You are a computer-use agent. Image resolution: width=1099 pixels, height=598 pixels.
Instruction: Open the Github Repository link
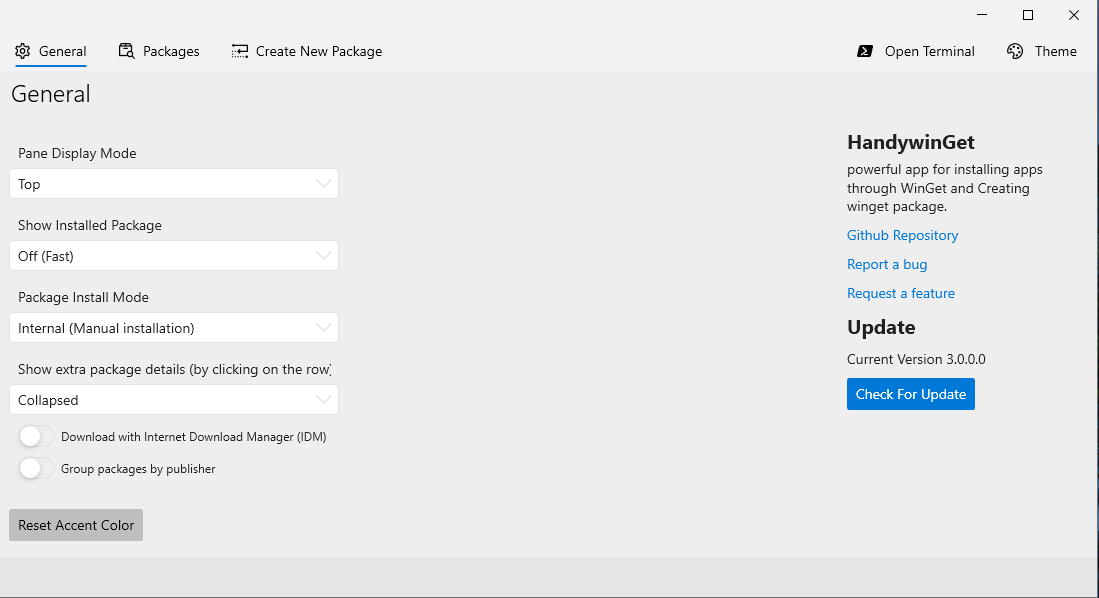902,235
